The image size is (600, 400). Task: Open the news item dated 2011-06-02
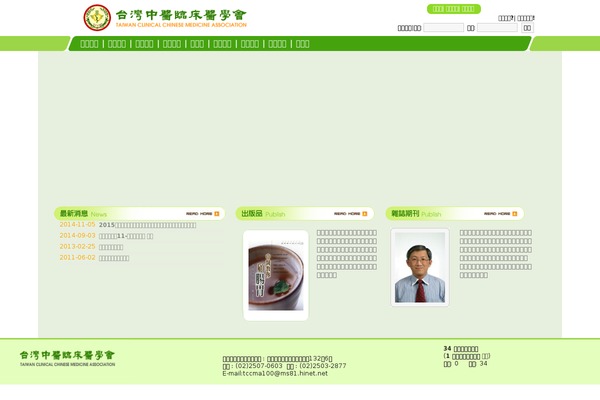coord(114,258)
